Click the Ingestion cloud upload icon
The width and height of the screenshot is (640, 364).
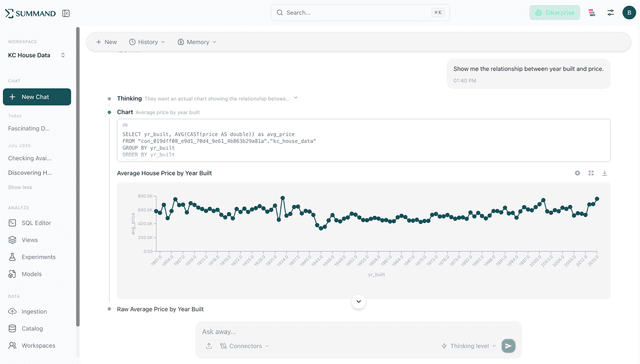pos(12,311)
